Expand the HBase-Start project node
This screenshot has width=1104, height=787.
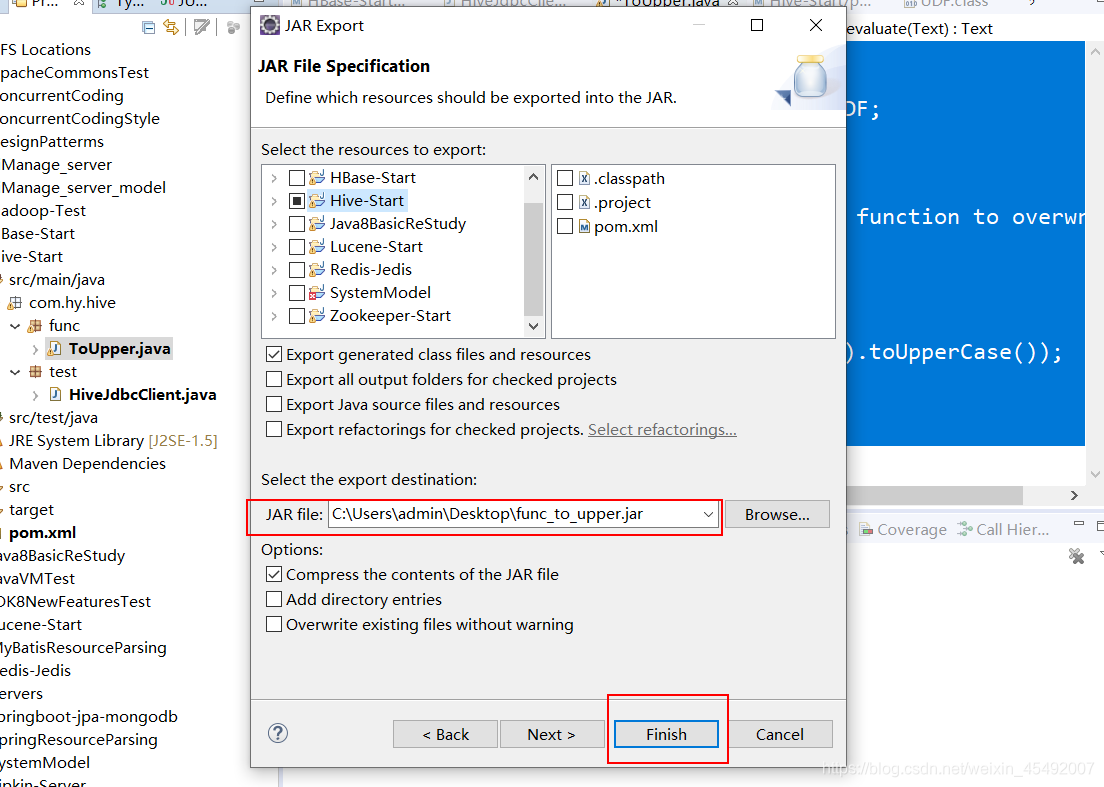275,178
